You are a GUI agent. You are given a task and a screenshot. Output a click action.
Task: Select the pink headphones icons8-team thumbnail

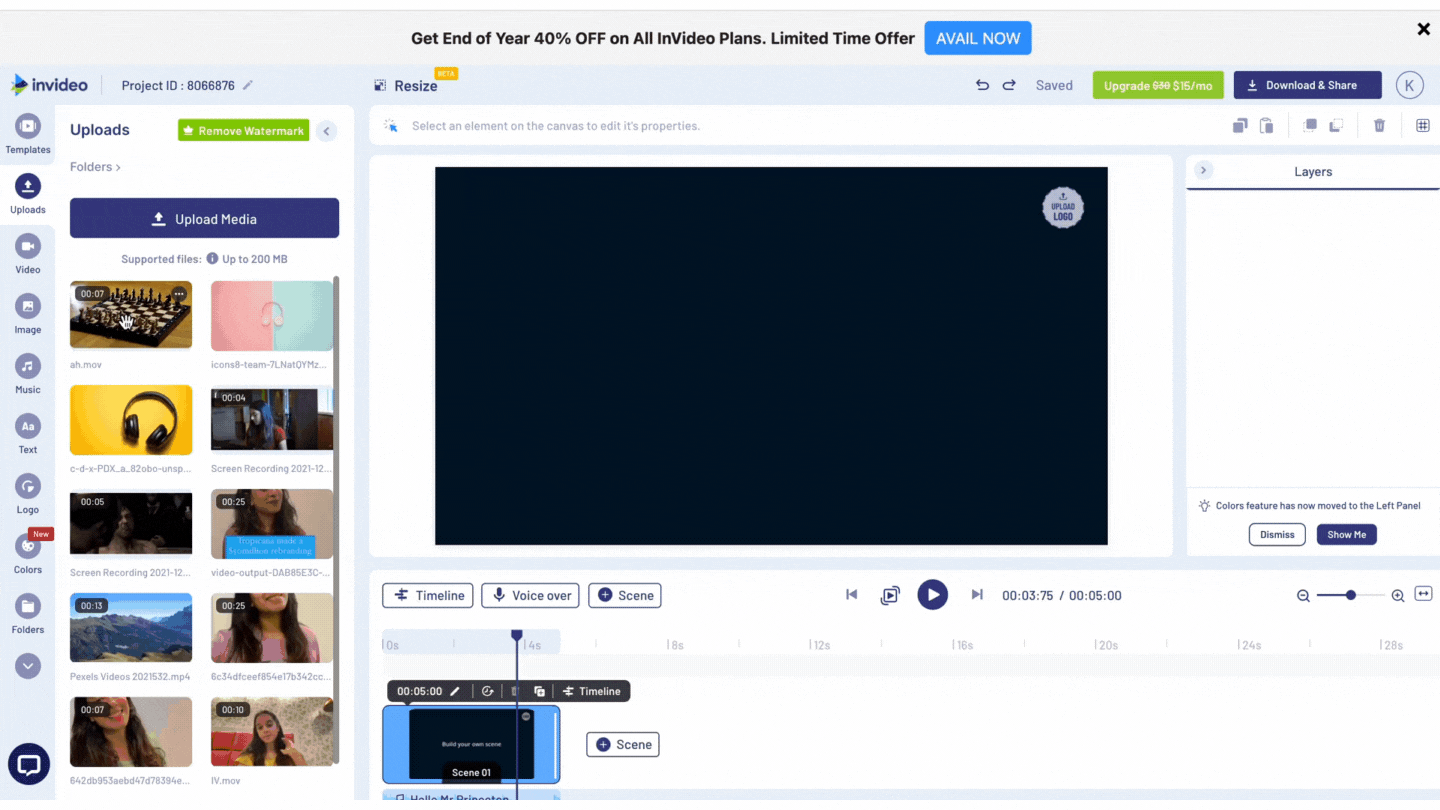pos(272,316)
